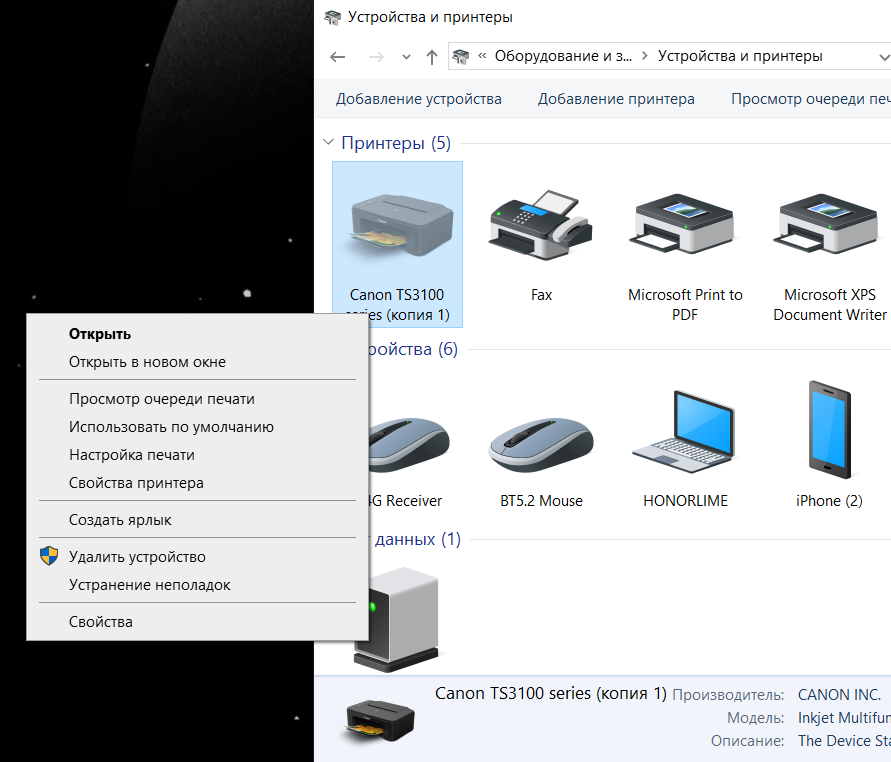Select Просмотр очереди печати in context menu
The image size is (891, 762).
coord(197,399)
